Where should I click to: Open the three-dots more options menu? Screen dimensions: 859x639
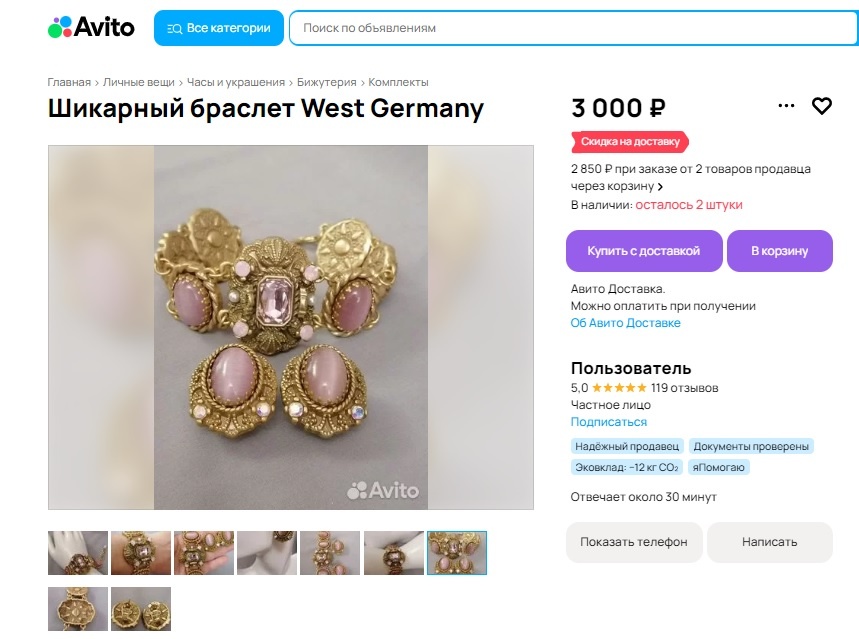[786, 106]
